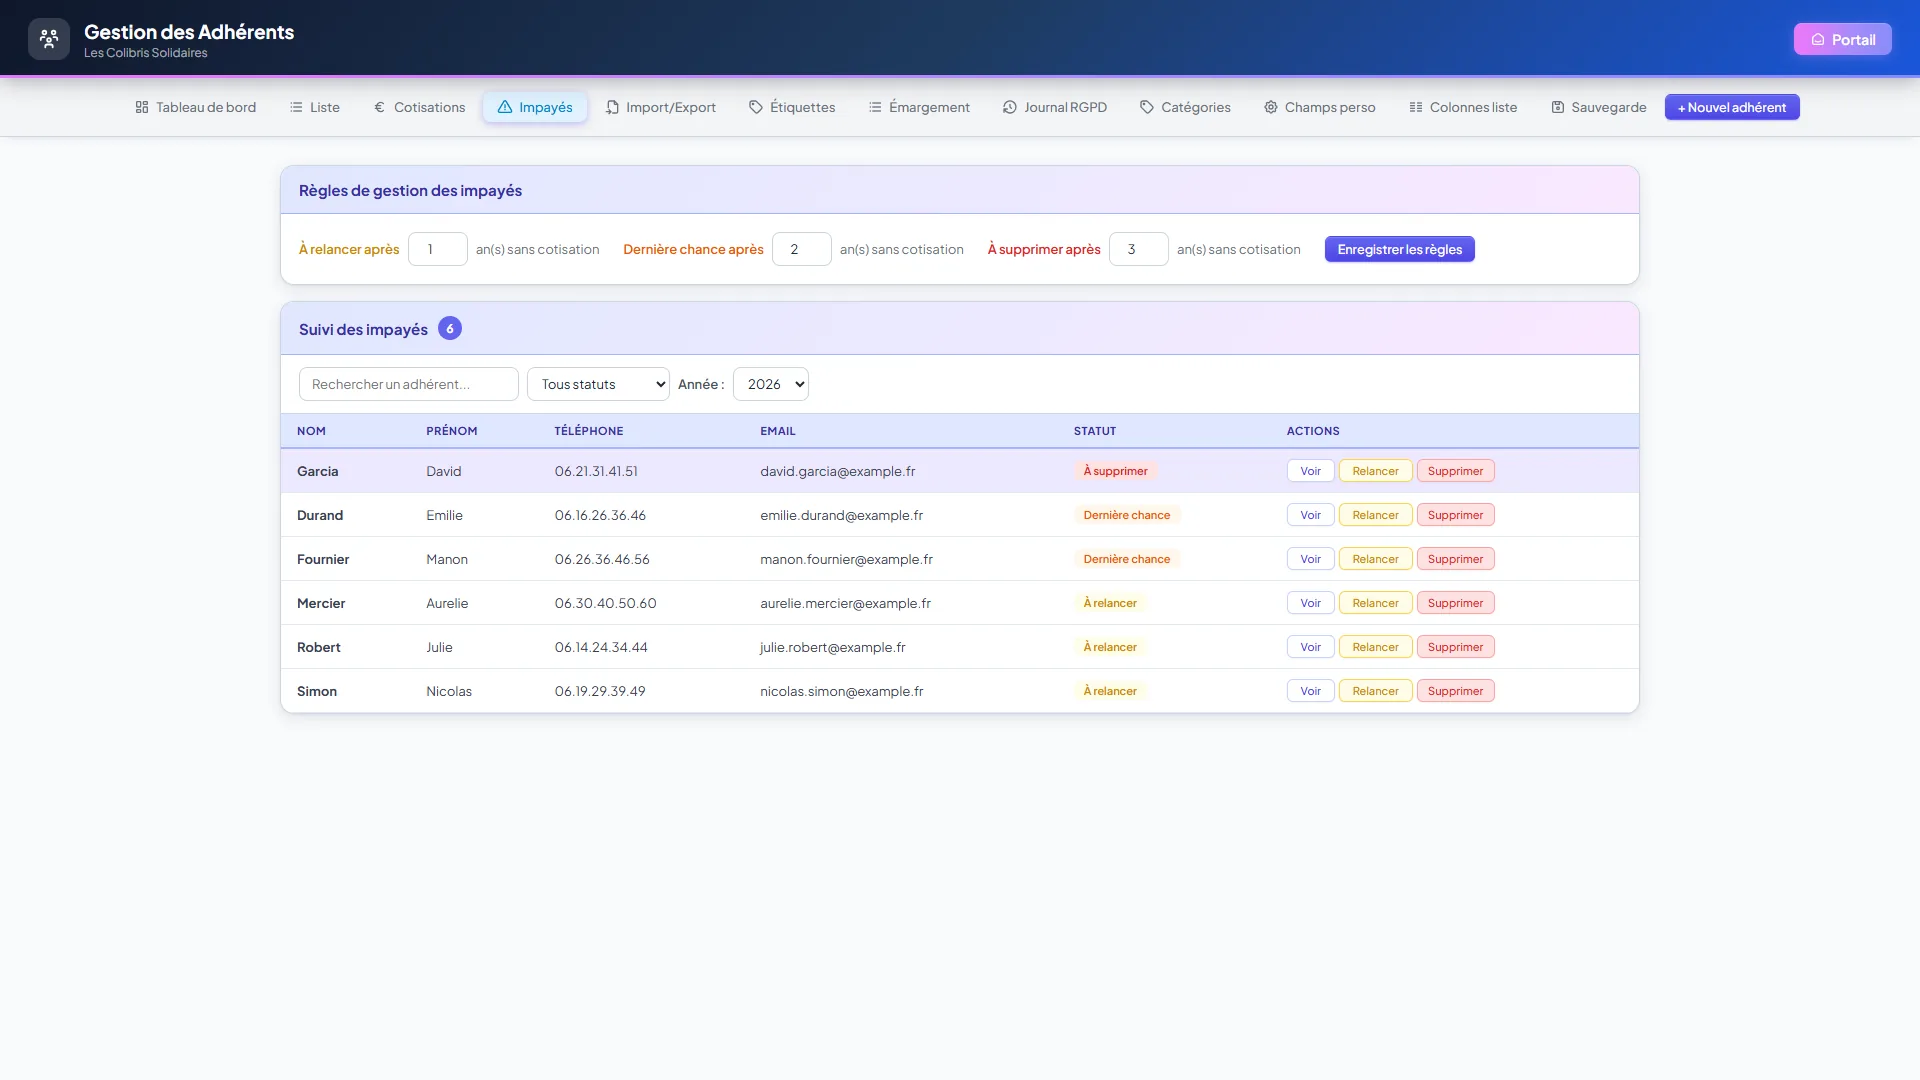This screenshot has width=1920, height=1080.
Task: Open the Colonnes liste tab
Action: tap(1463, 107)
